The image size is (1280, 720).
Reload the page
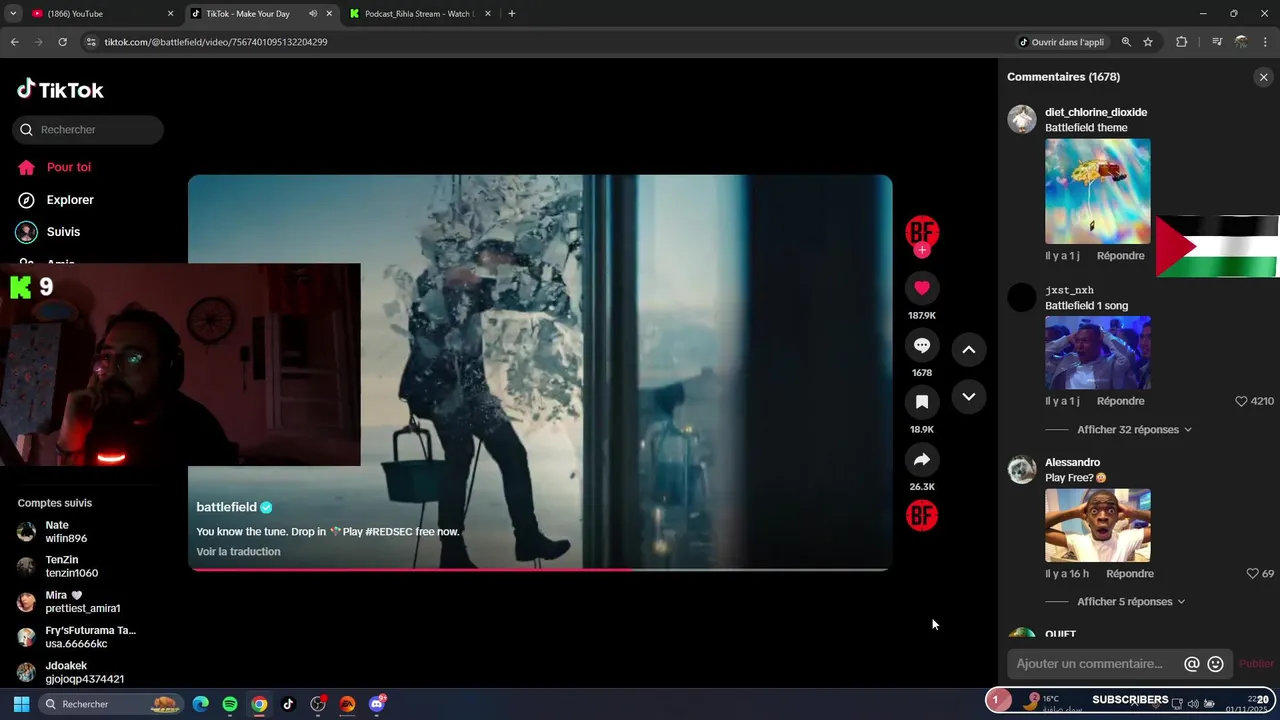click(x=62, y=42)
